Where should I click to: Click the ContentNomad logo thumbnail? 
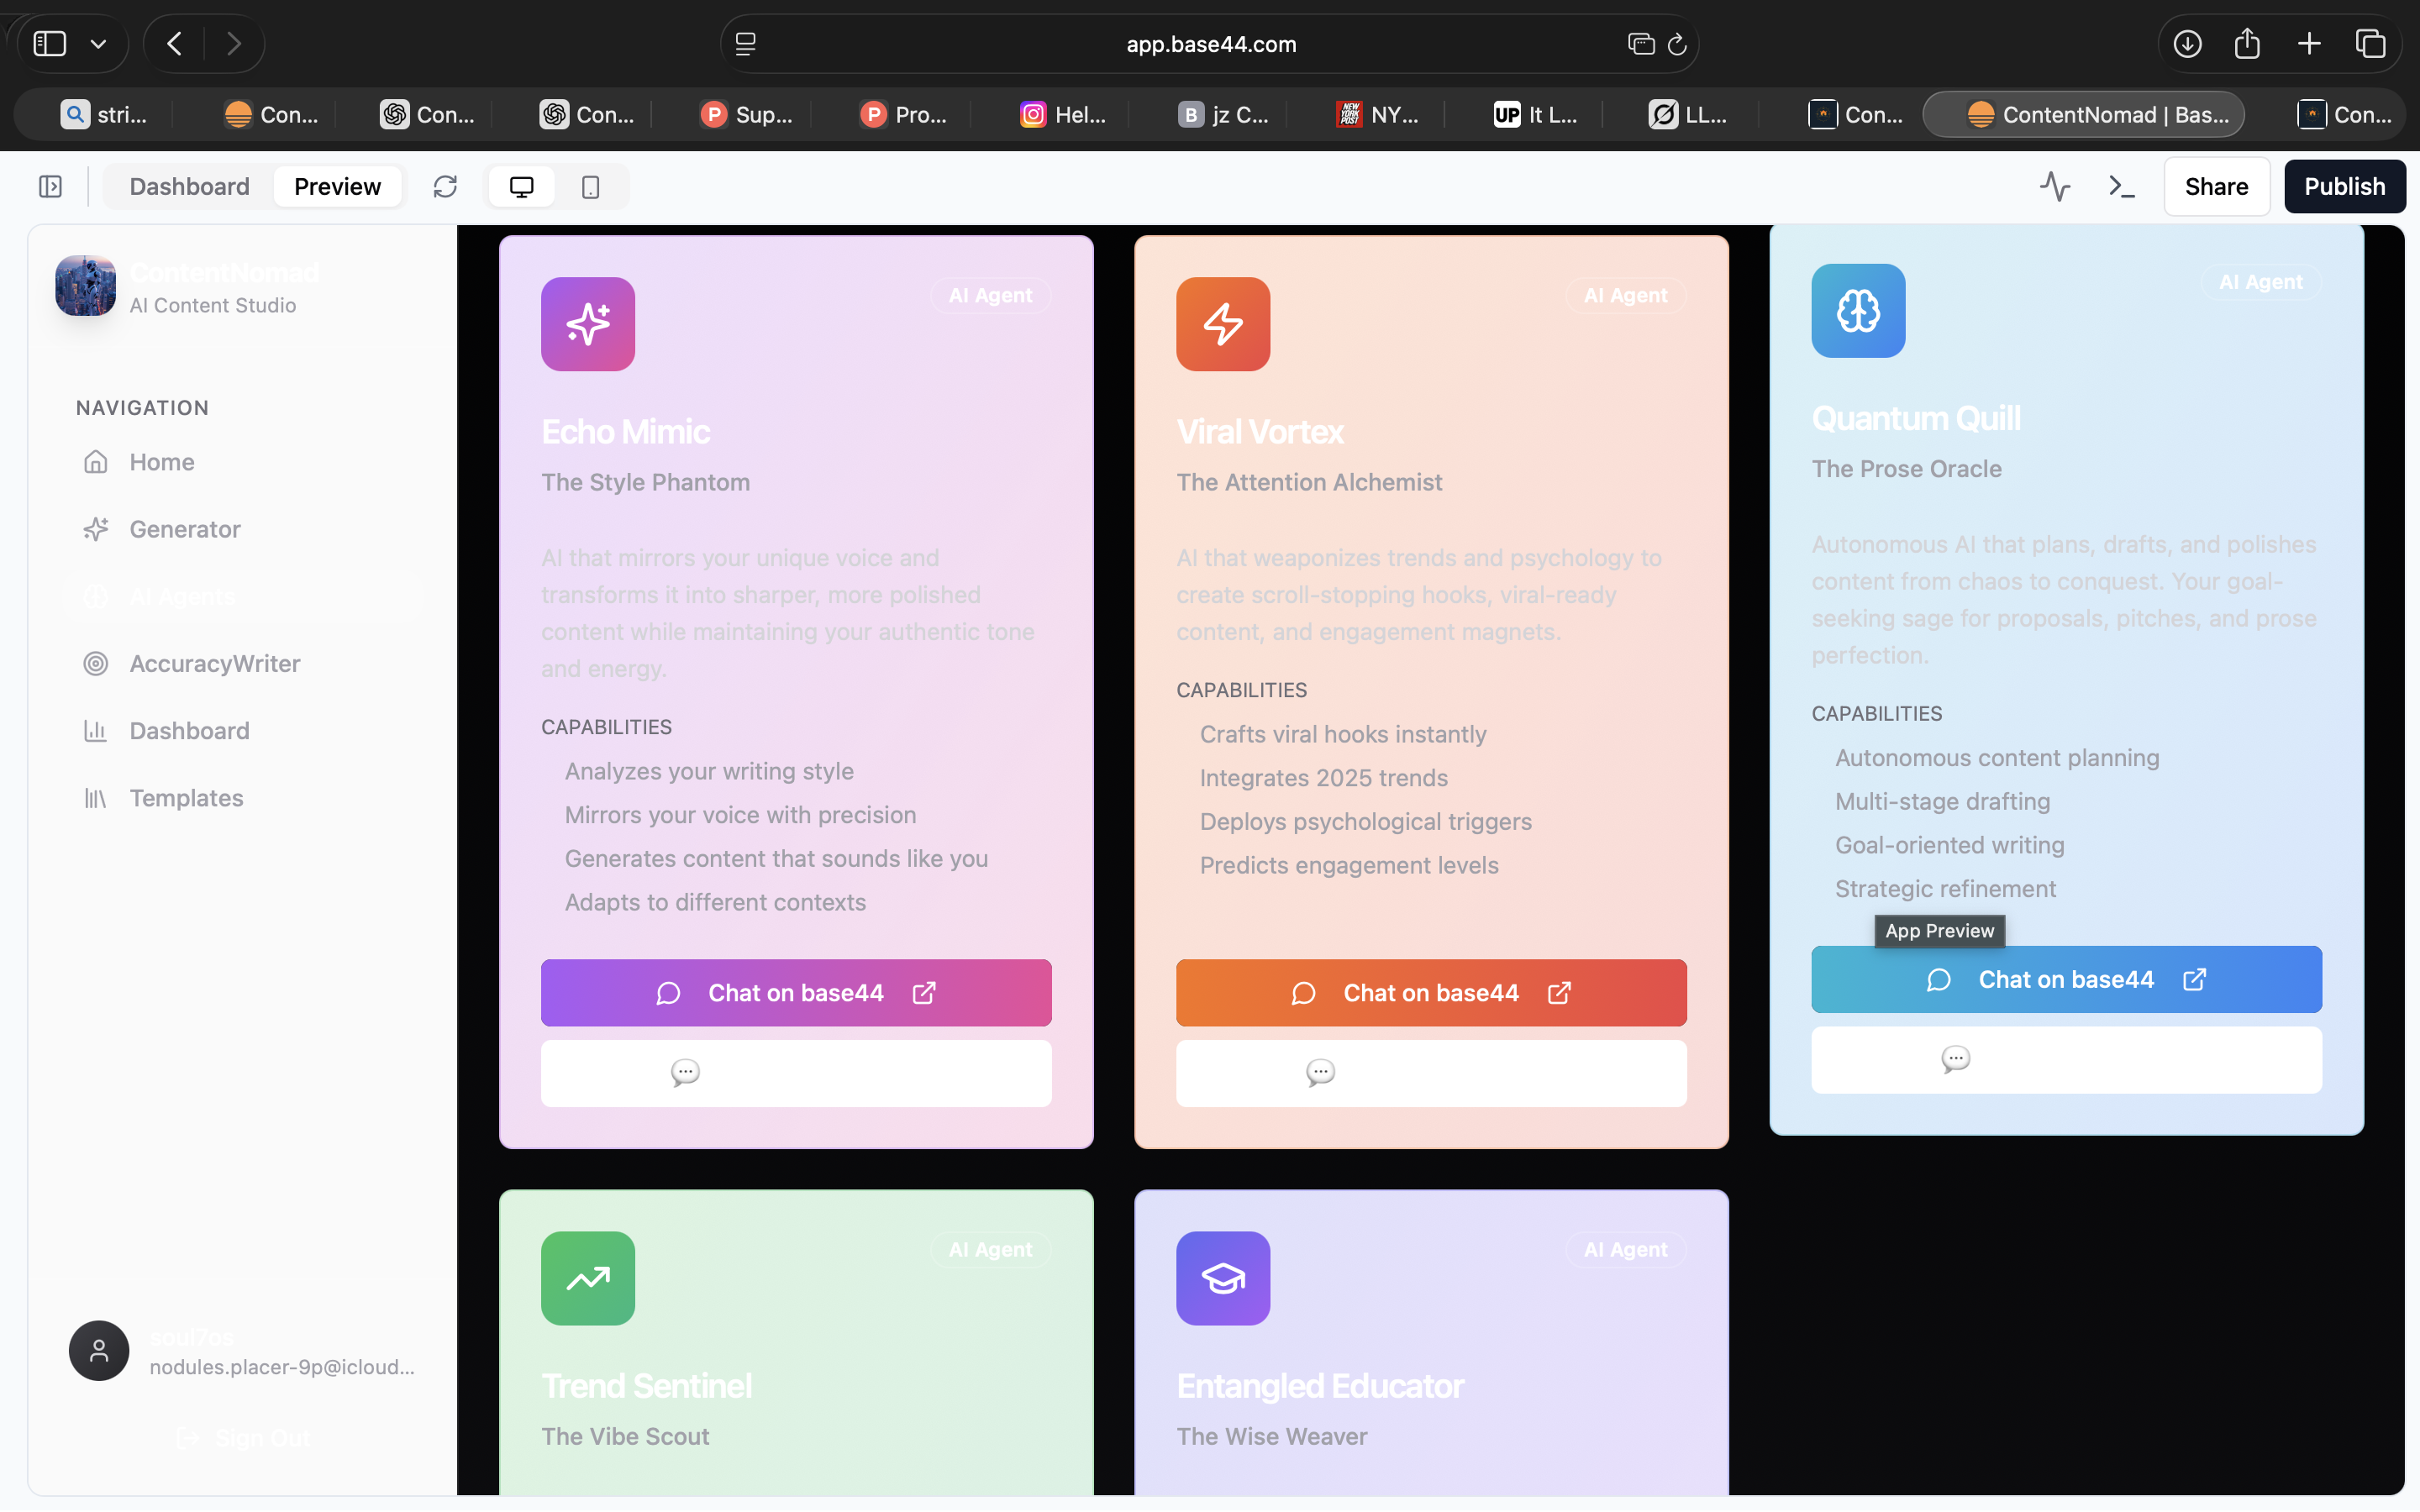(x=85, y=286)
